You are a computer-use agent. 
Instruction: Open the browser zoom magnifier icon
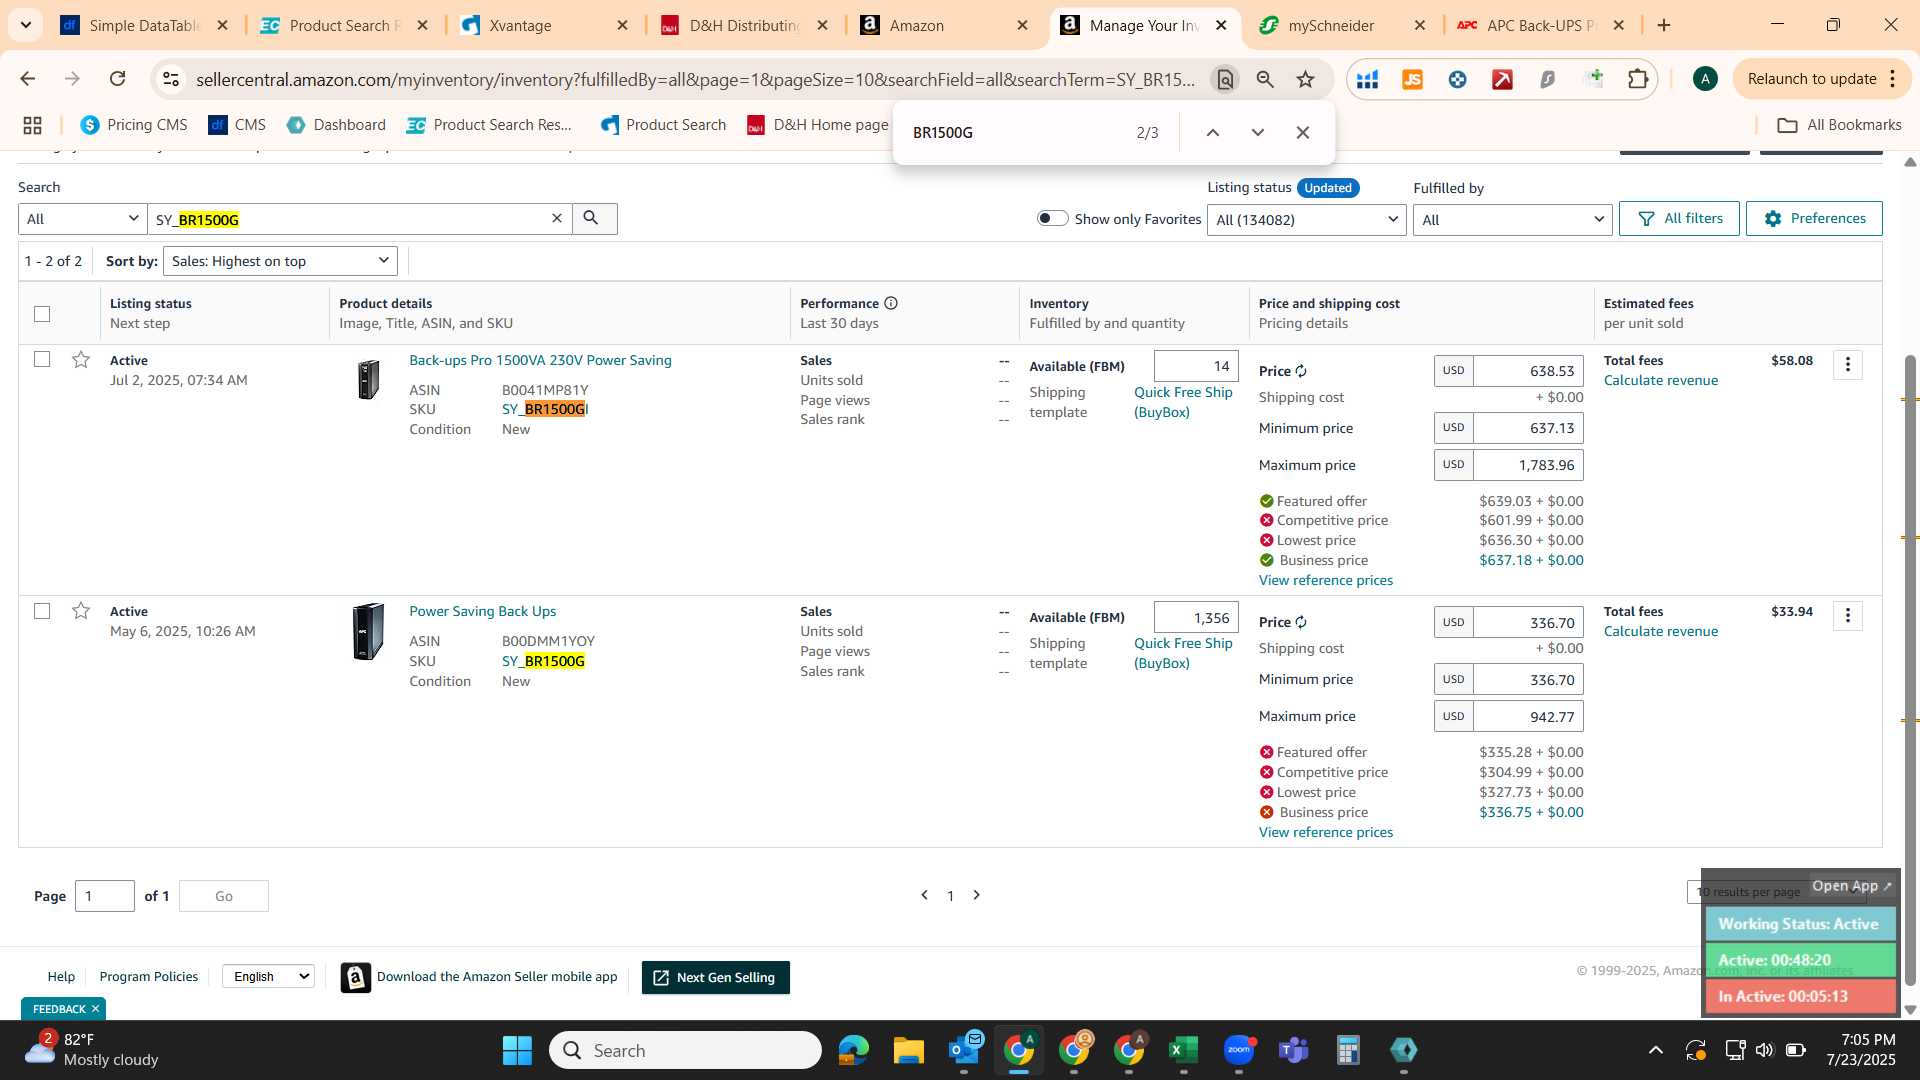click(1265, 79)
